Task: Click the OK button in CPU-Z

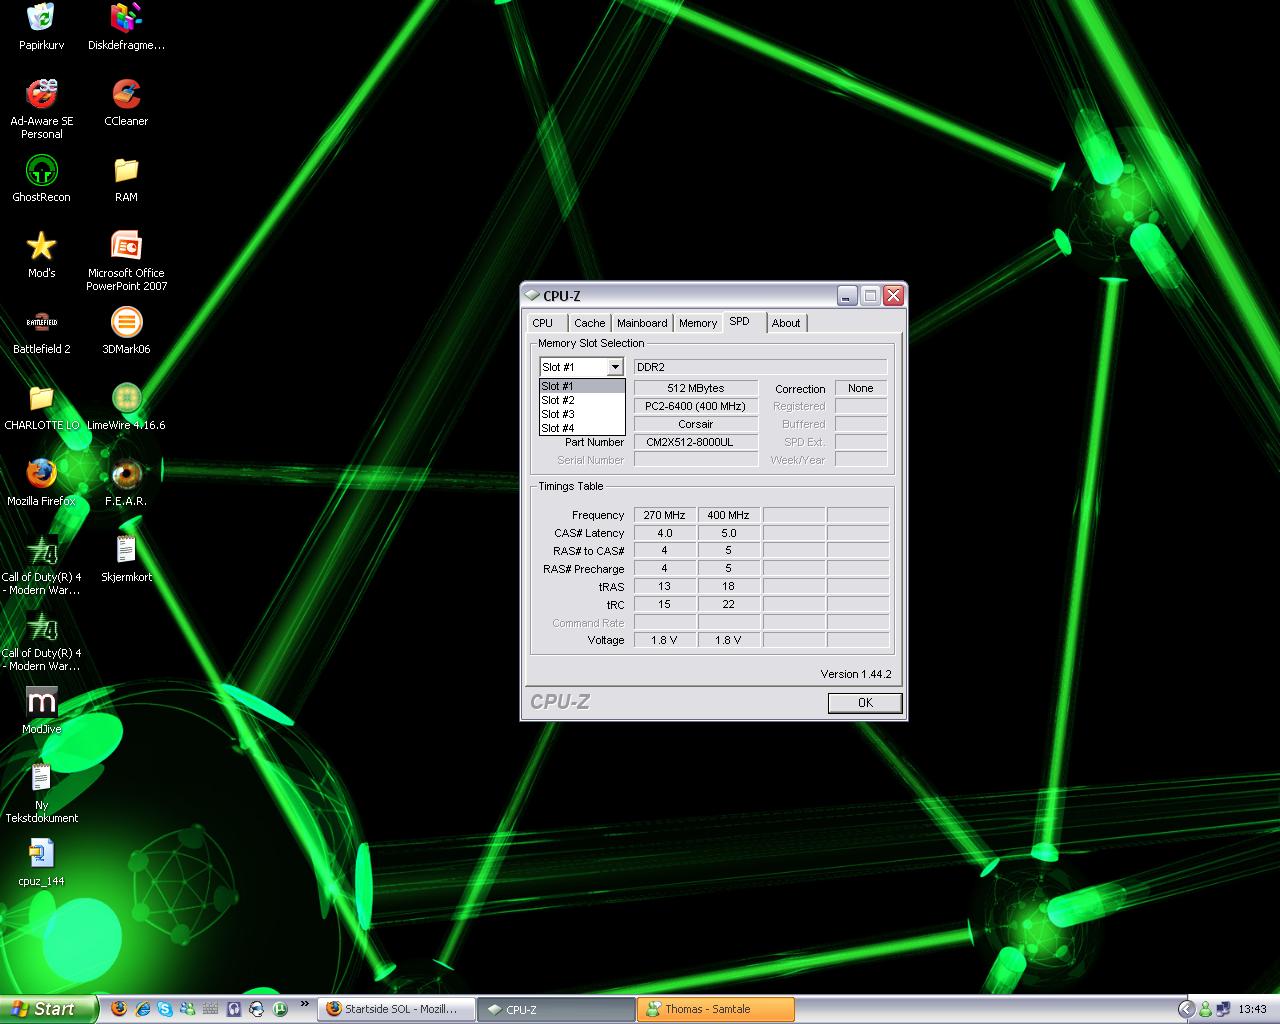Action: click(x=865, y=703)
